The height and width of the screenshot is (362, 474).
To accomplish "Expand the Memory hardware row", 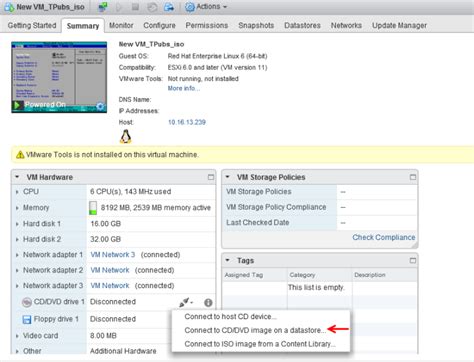I will [17, 208].
